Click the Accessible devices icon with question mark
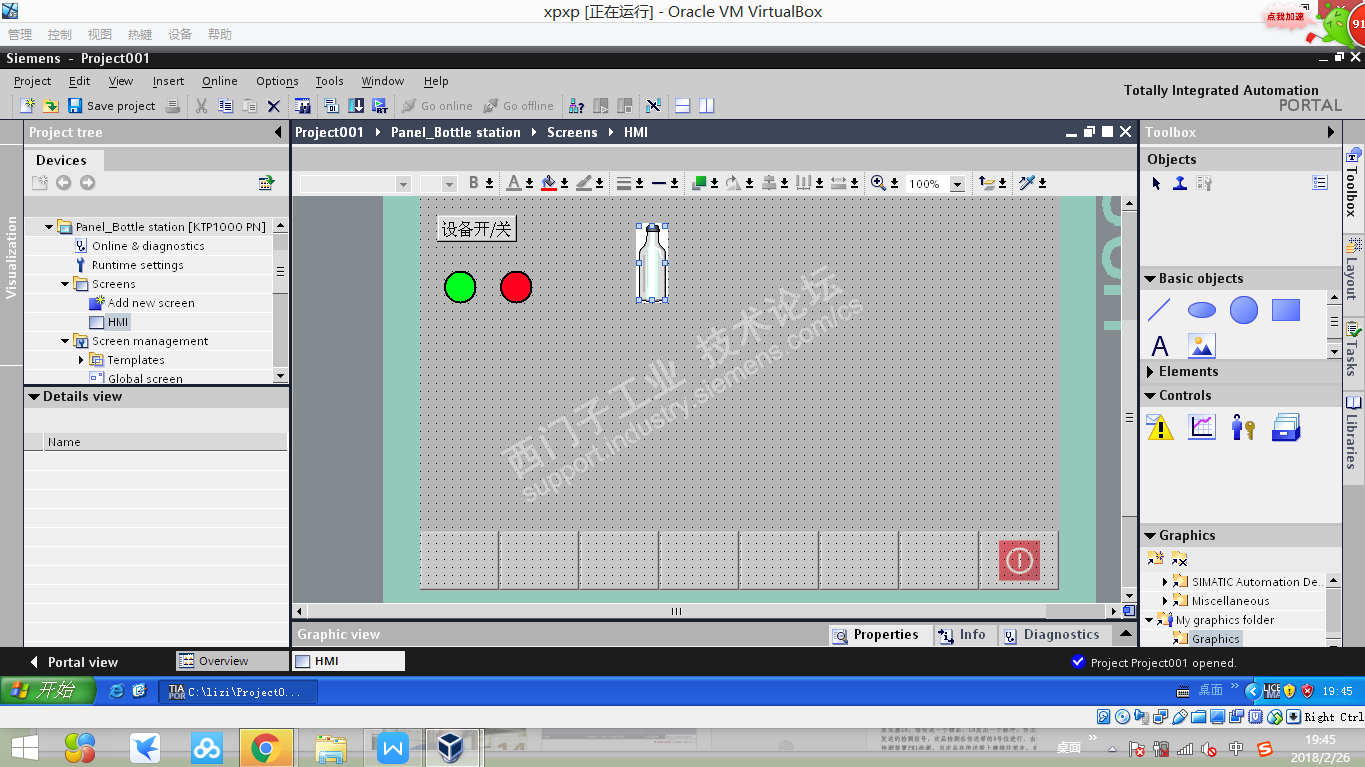The height and width of the screenshot is (767, 1365). pyautogui.click(x=577, y=106)
